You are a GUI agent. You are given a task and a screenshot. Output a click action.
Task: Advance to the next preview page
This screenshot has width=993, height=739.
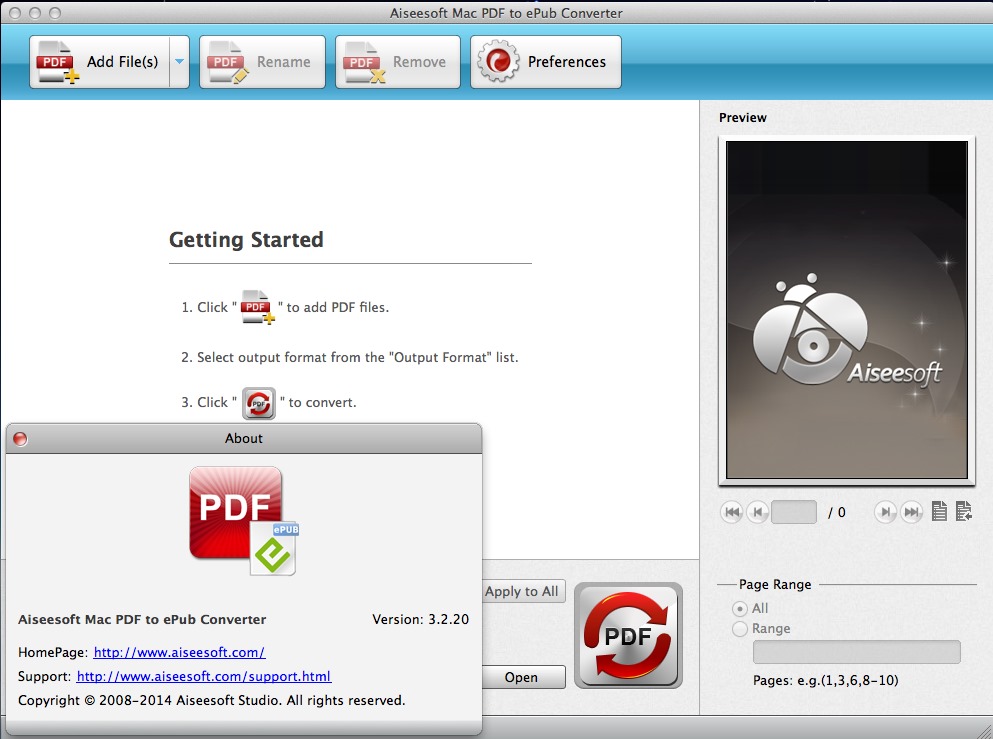[x=884, y=511]
